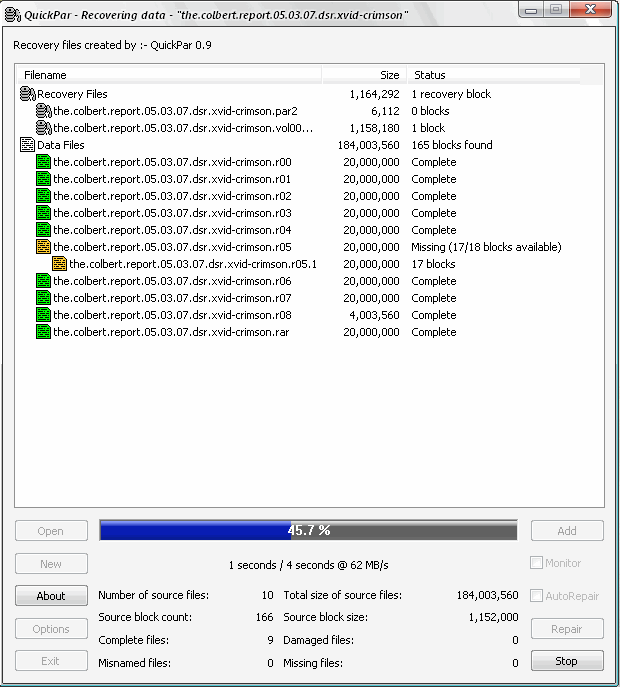Click the '1 recovery block' status

(451, 94)
